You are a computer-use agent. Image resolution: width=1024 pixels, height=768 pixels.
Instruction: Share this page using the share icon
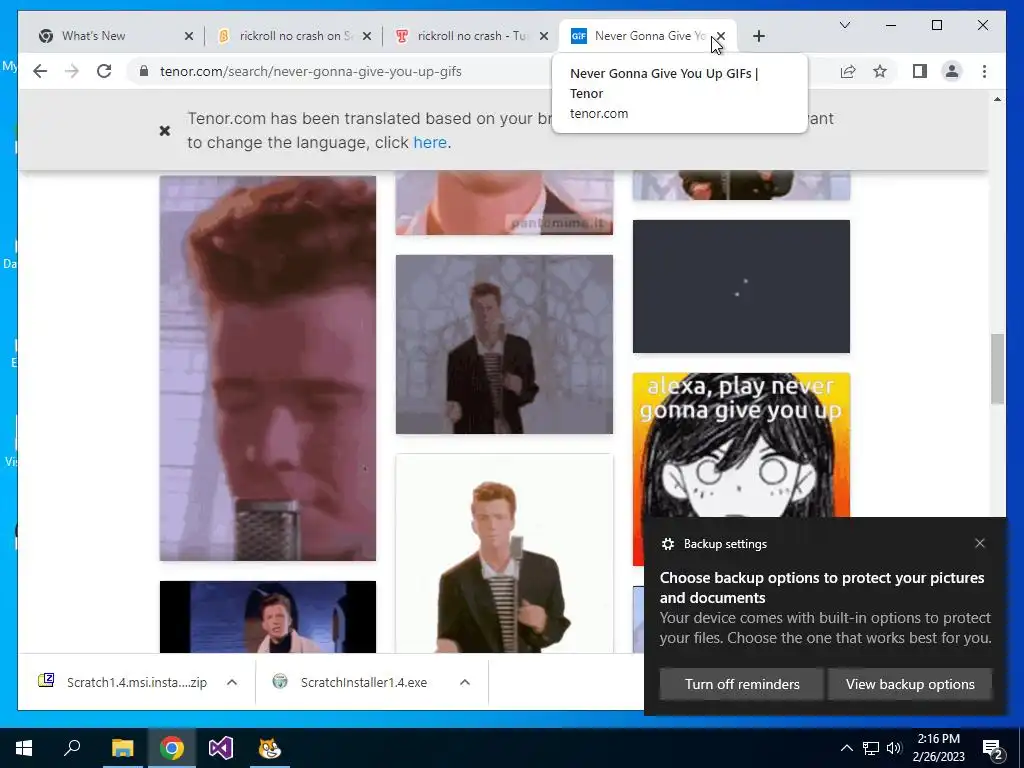click(x=848, y=71)
